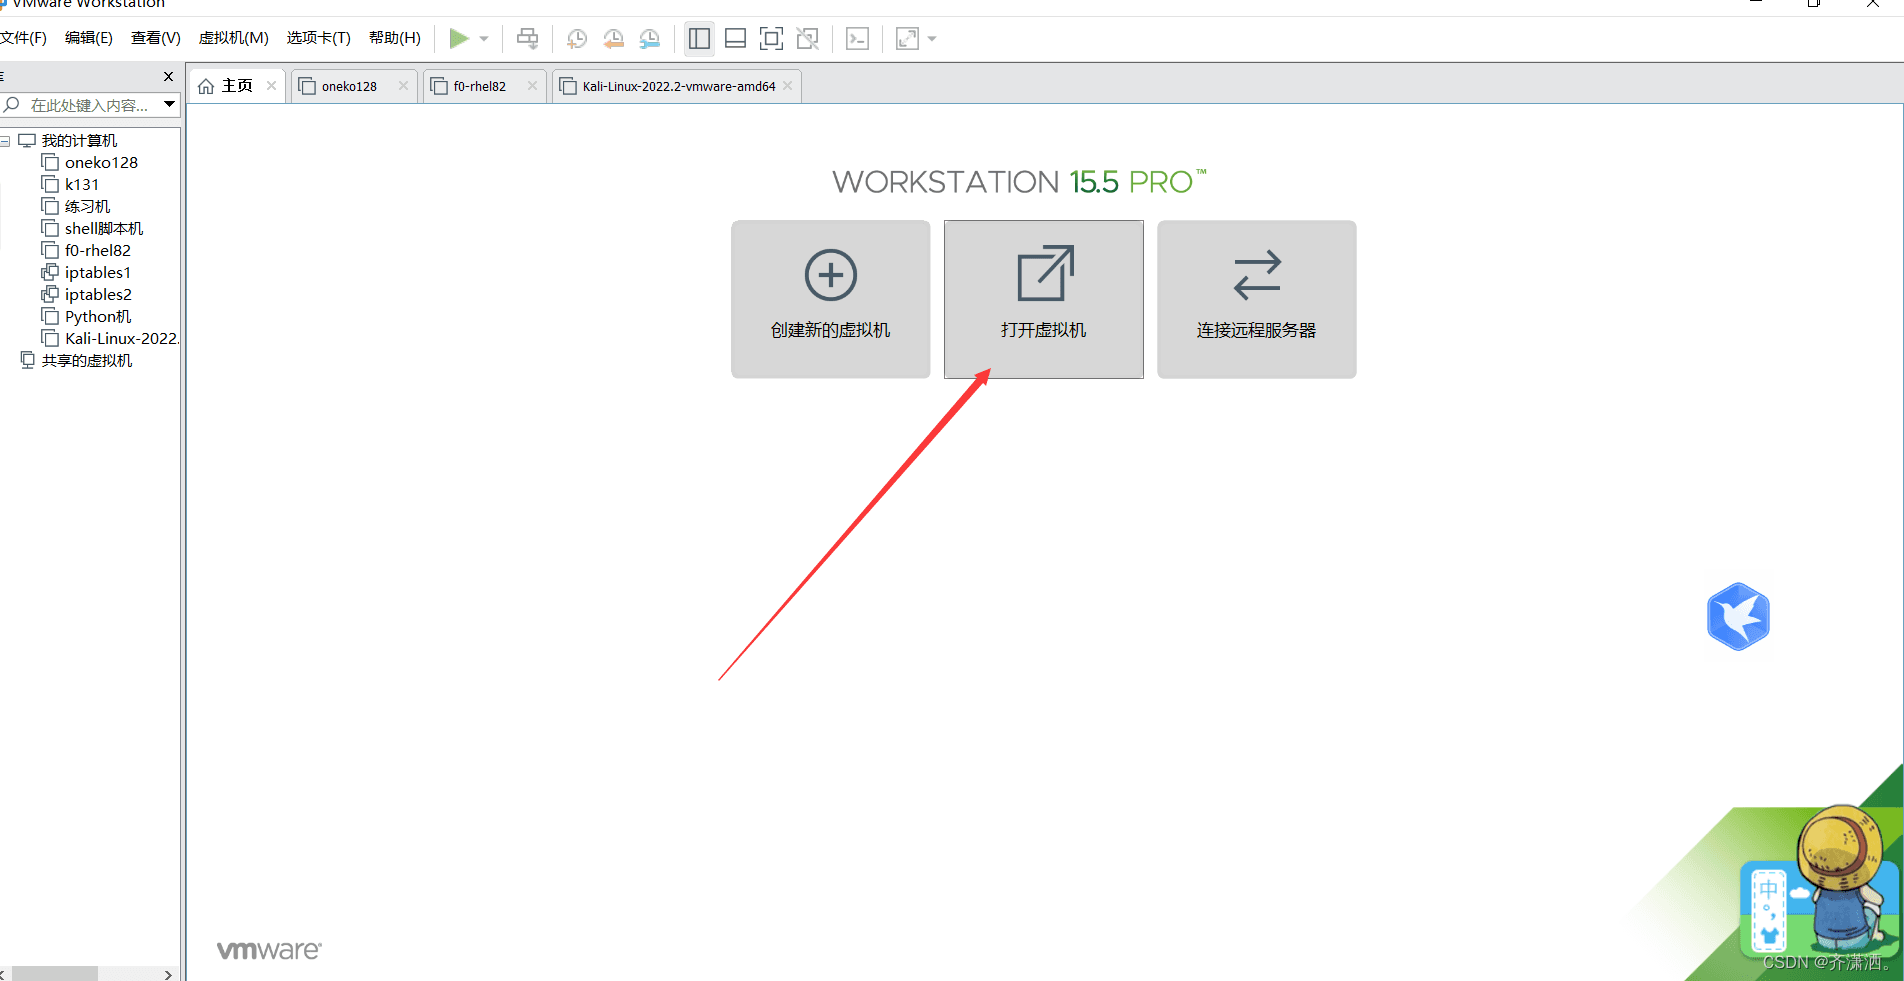Toggle the library sidebar panel view
The image size is (1904, 981).
tap(699, 39)
